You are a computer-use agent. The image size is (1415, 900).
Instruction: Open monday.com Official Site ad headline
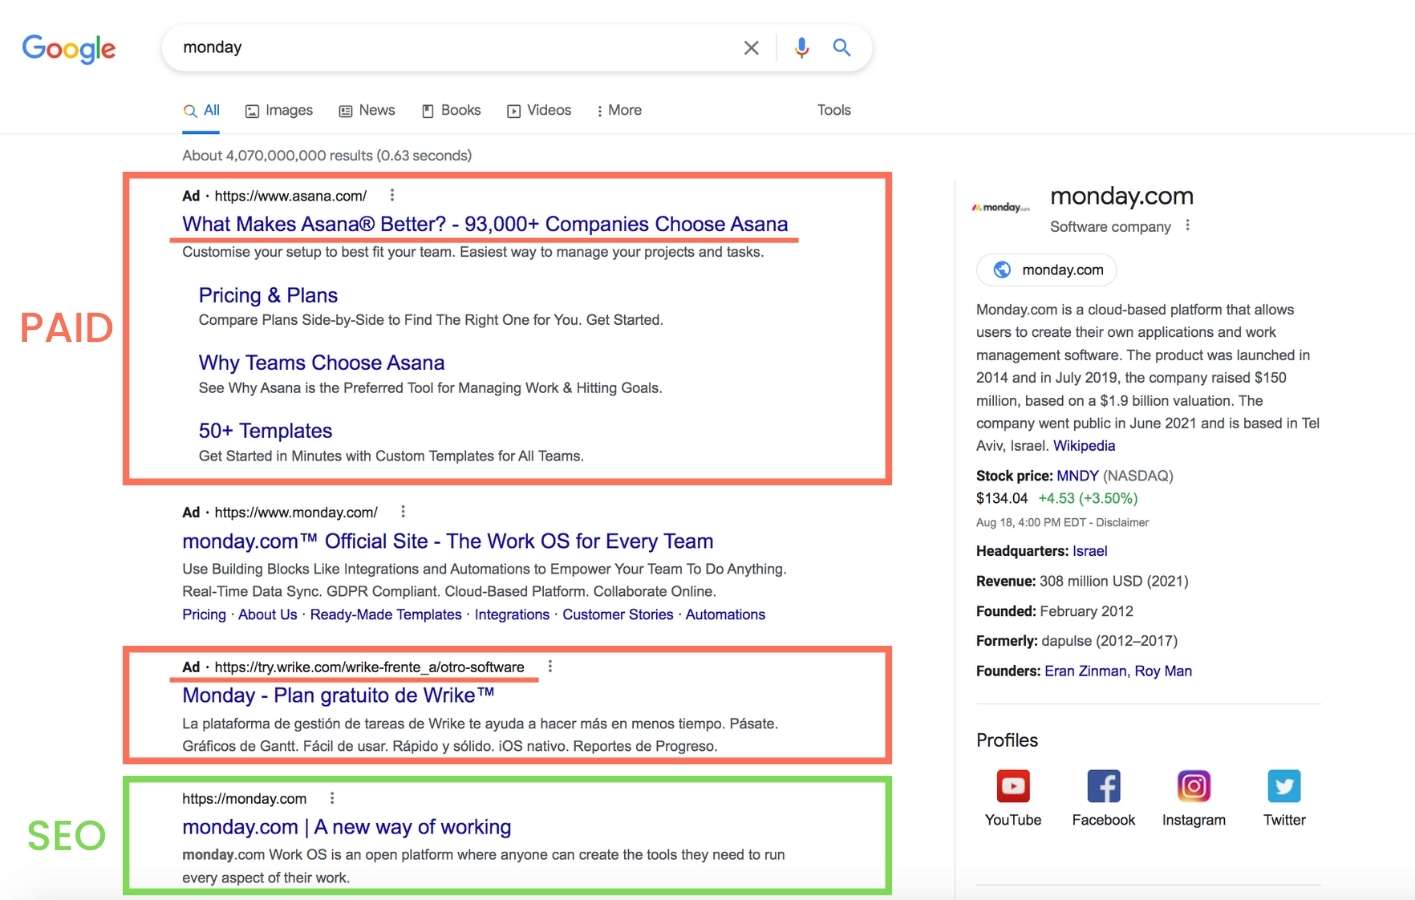448,541
